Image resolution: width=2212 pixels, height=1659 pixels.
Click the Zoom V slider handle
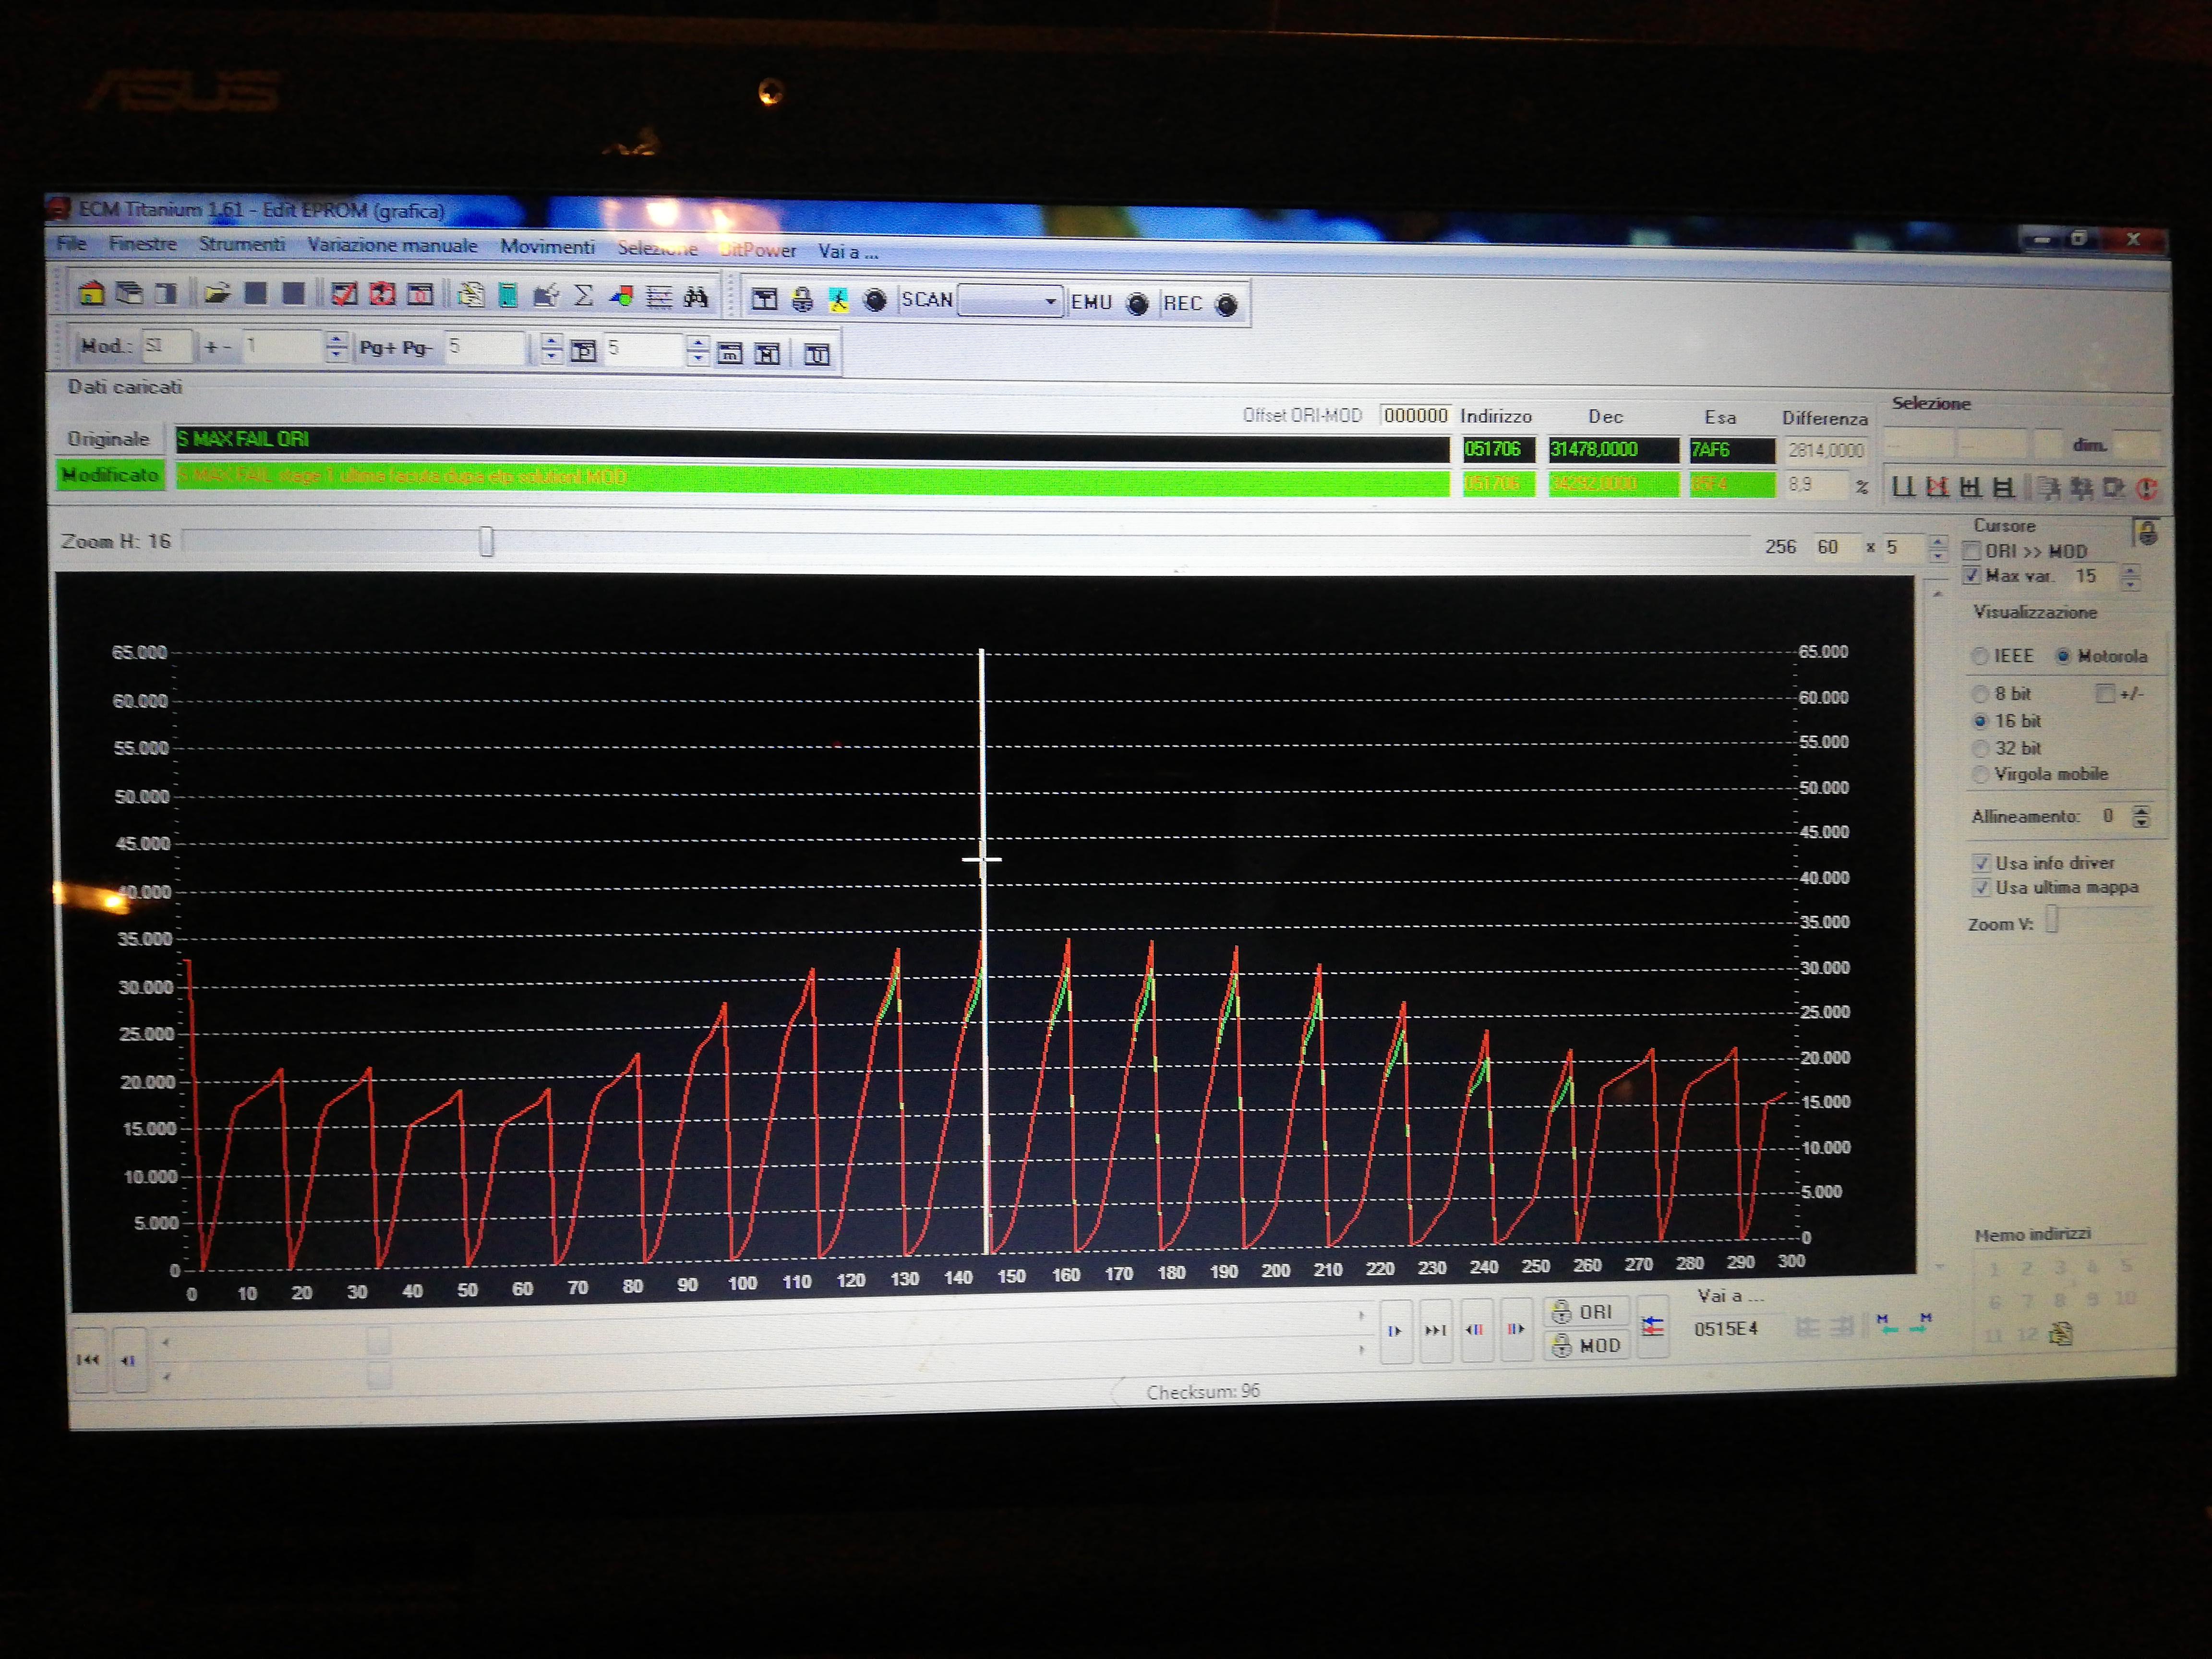2052,919
